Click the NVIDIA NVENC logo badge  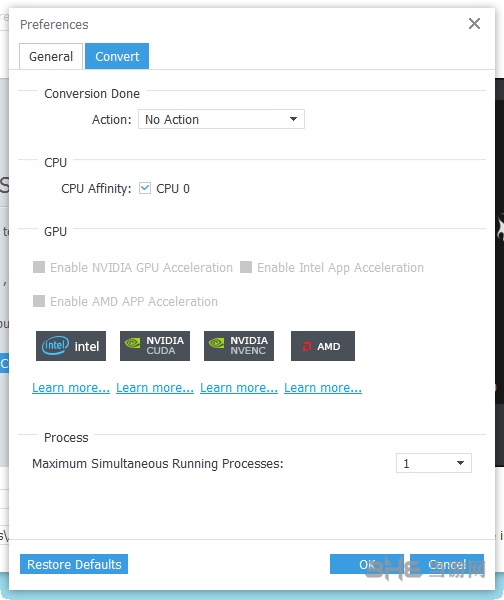[x=239, y=346]
